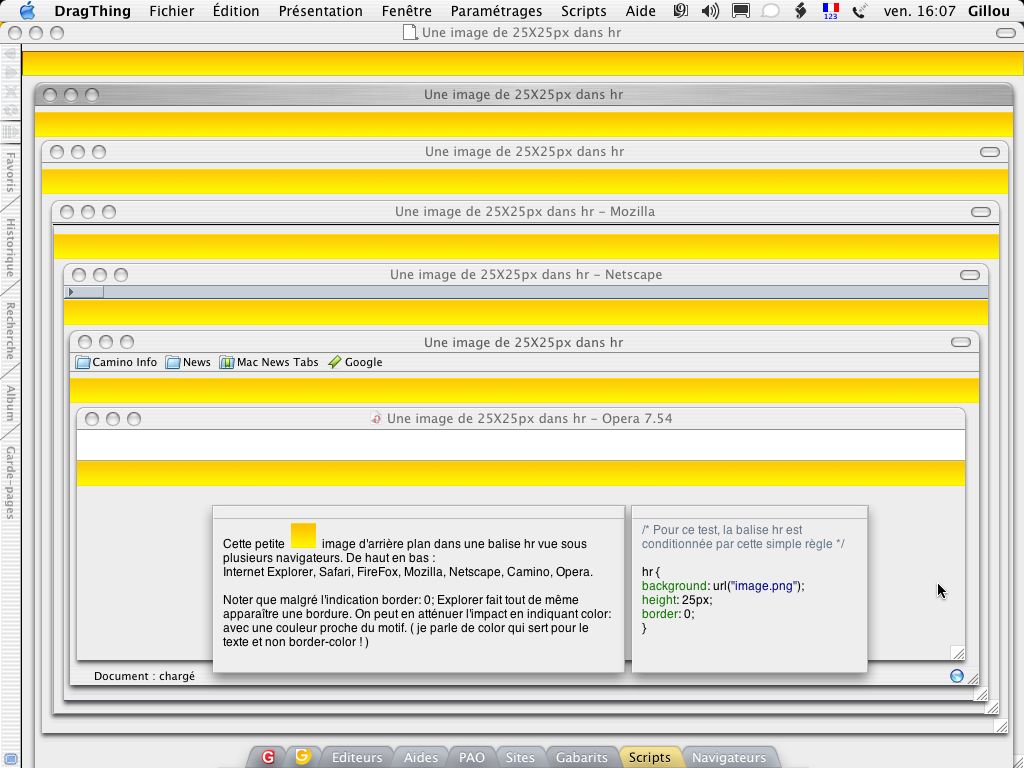Viewport: 1024px width, 768px height.
Task: Toggle the toolbar pill button on the Camino window
Action: [960, 342]
